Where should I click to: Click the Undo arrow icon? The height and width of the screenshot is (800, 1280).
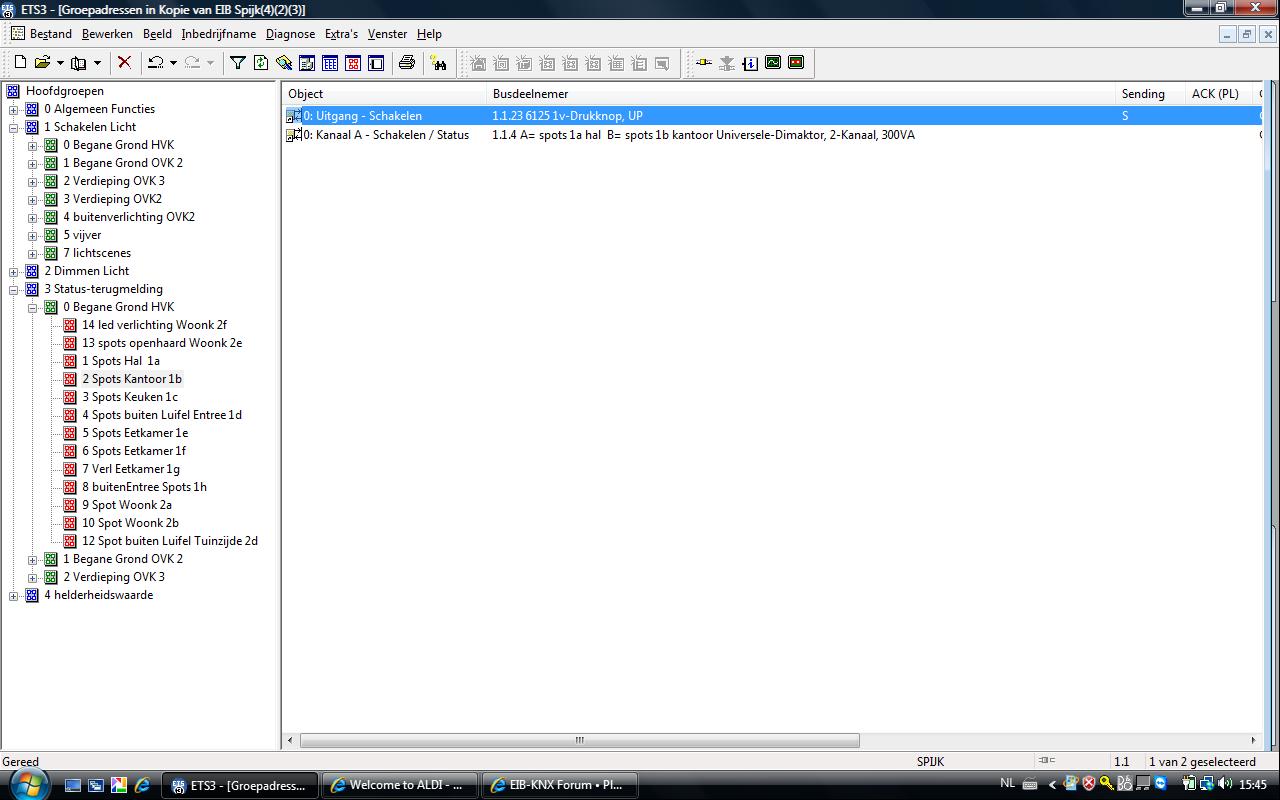[155, 63]
